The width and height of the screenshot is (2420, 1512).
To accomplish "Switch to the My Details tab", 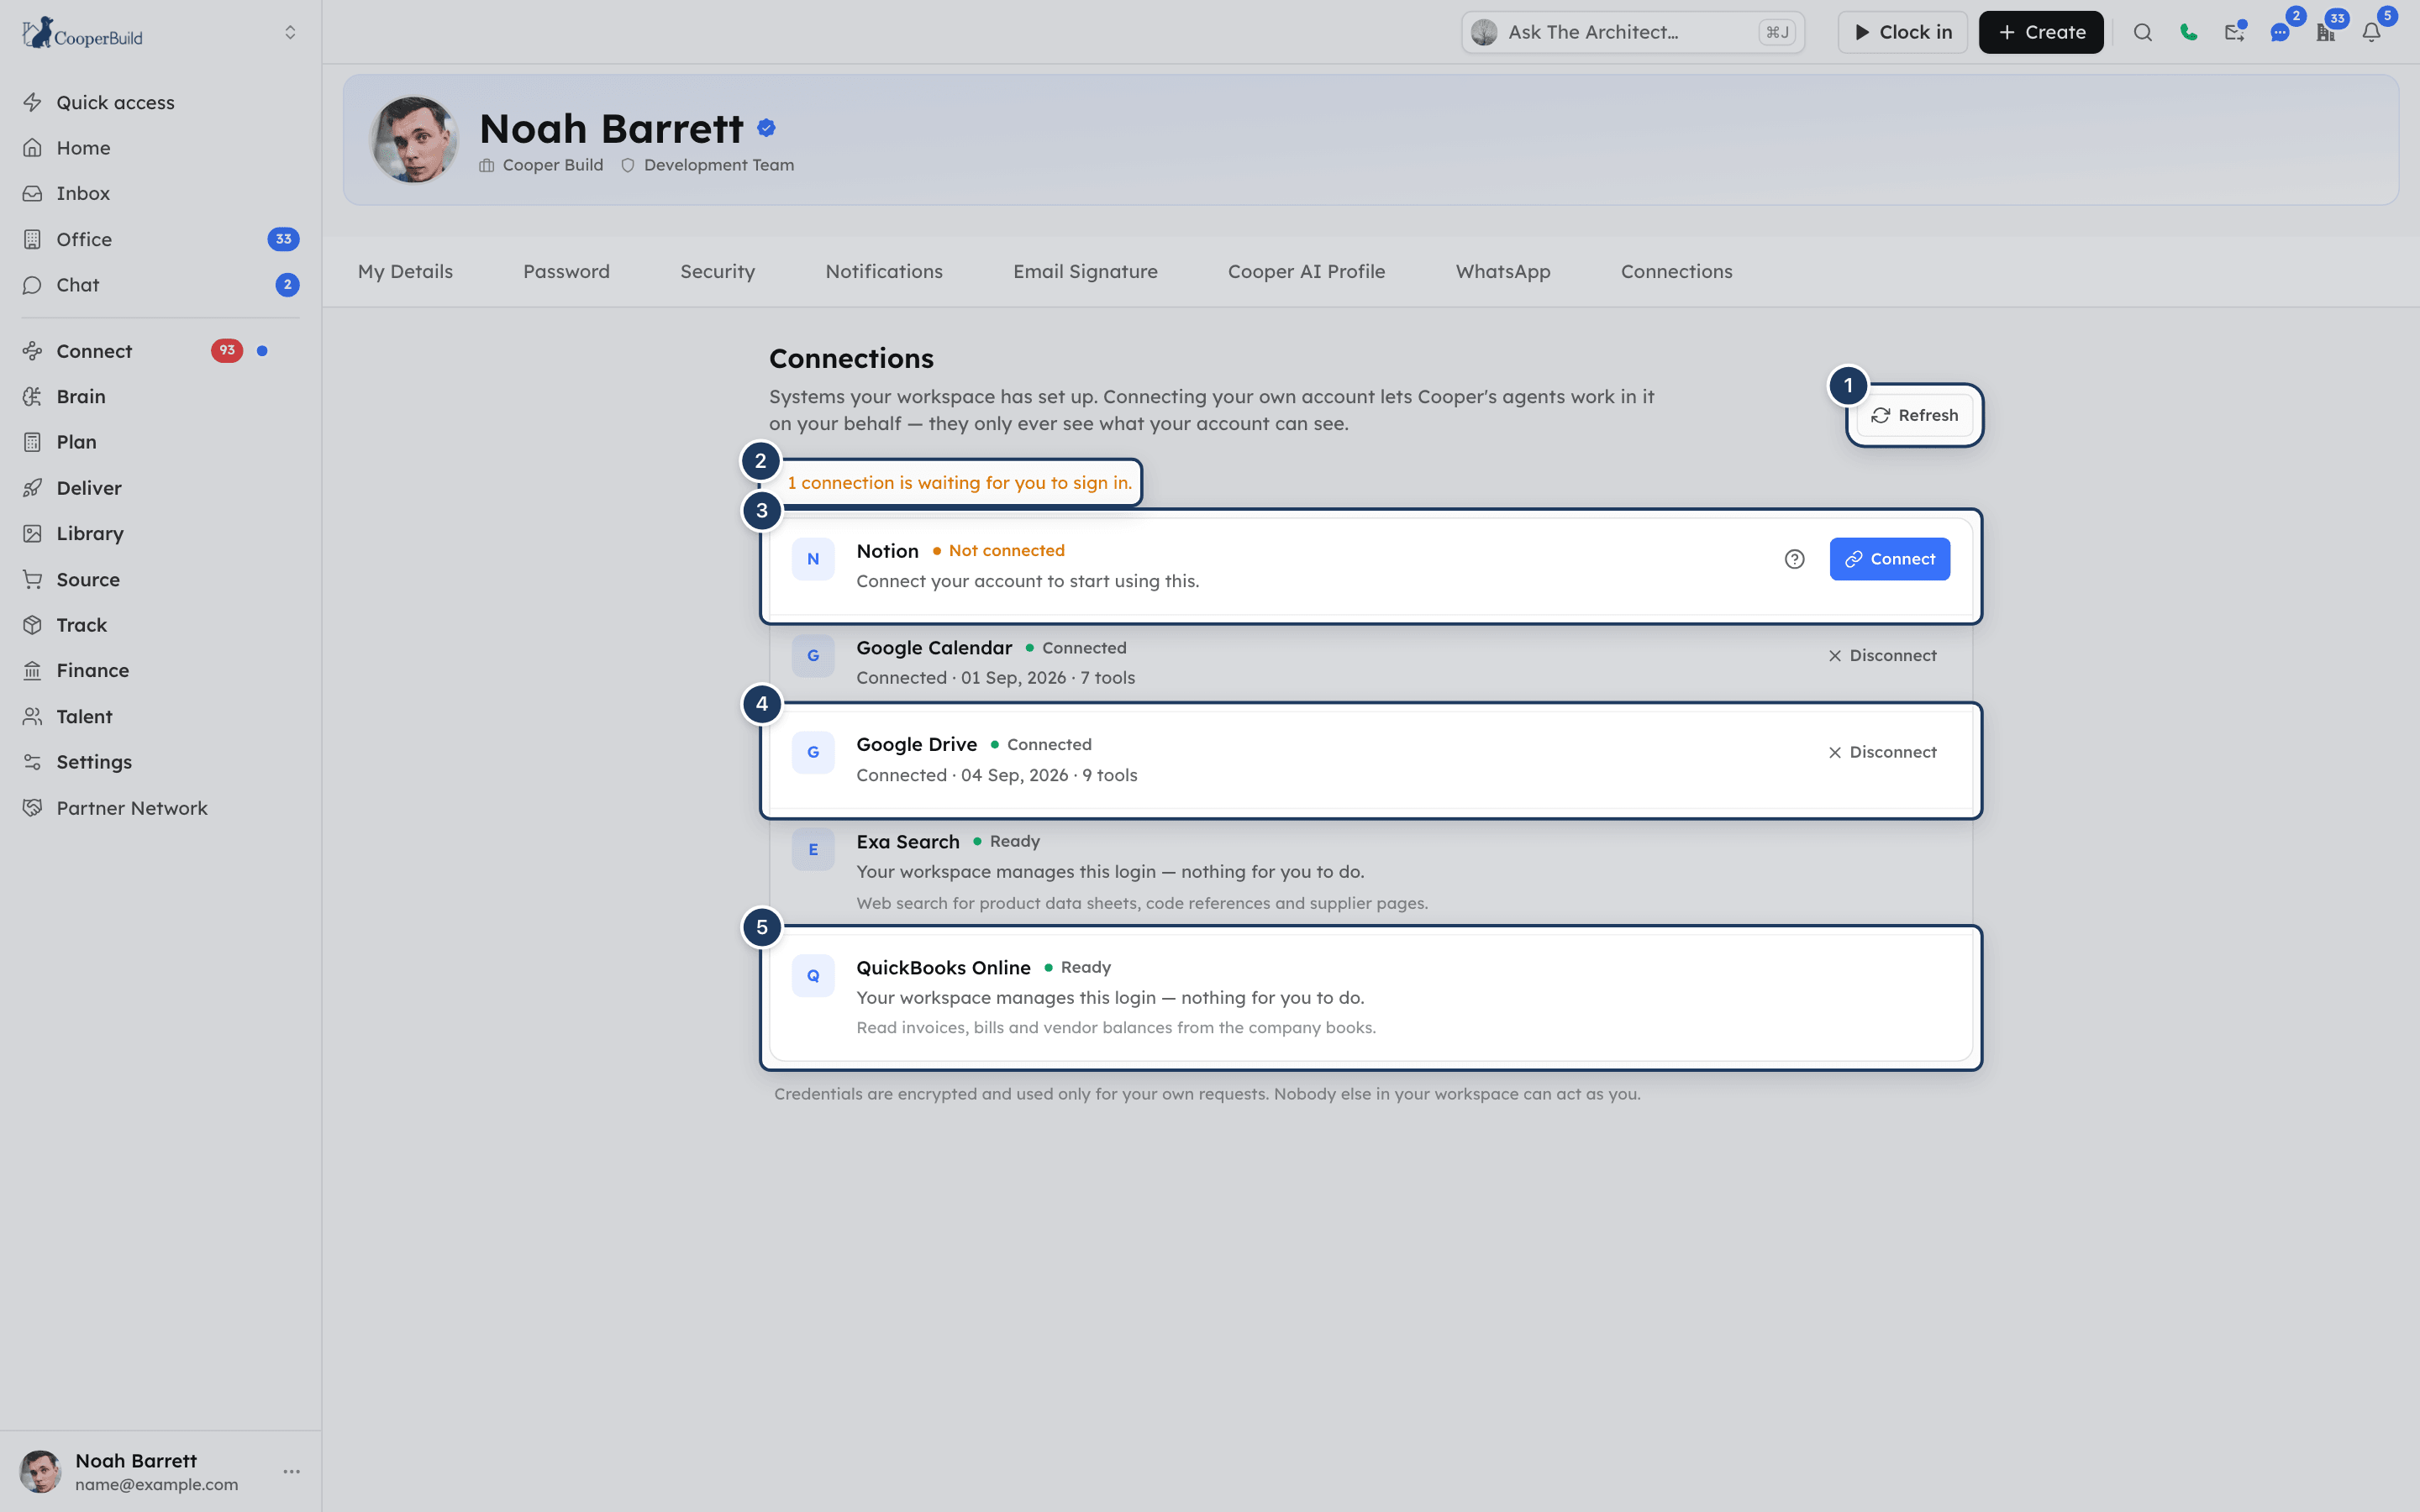I will tap(405, 271).
